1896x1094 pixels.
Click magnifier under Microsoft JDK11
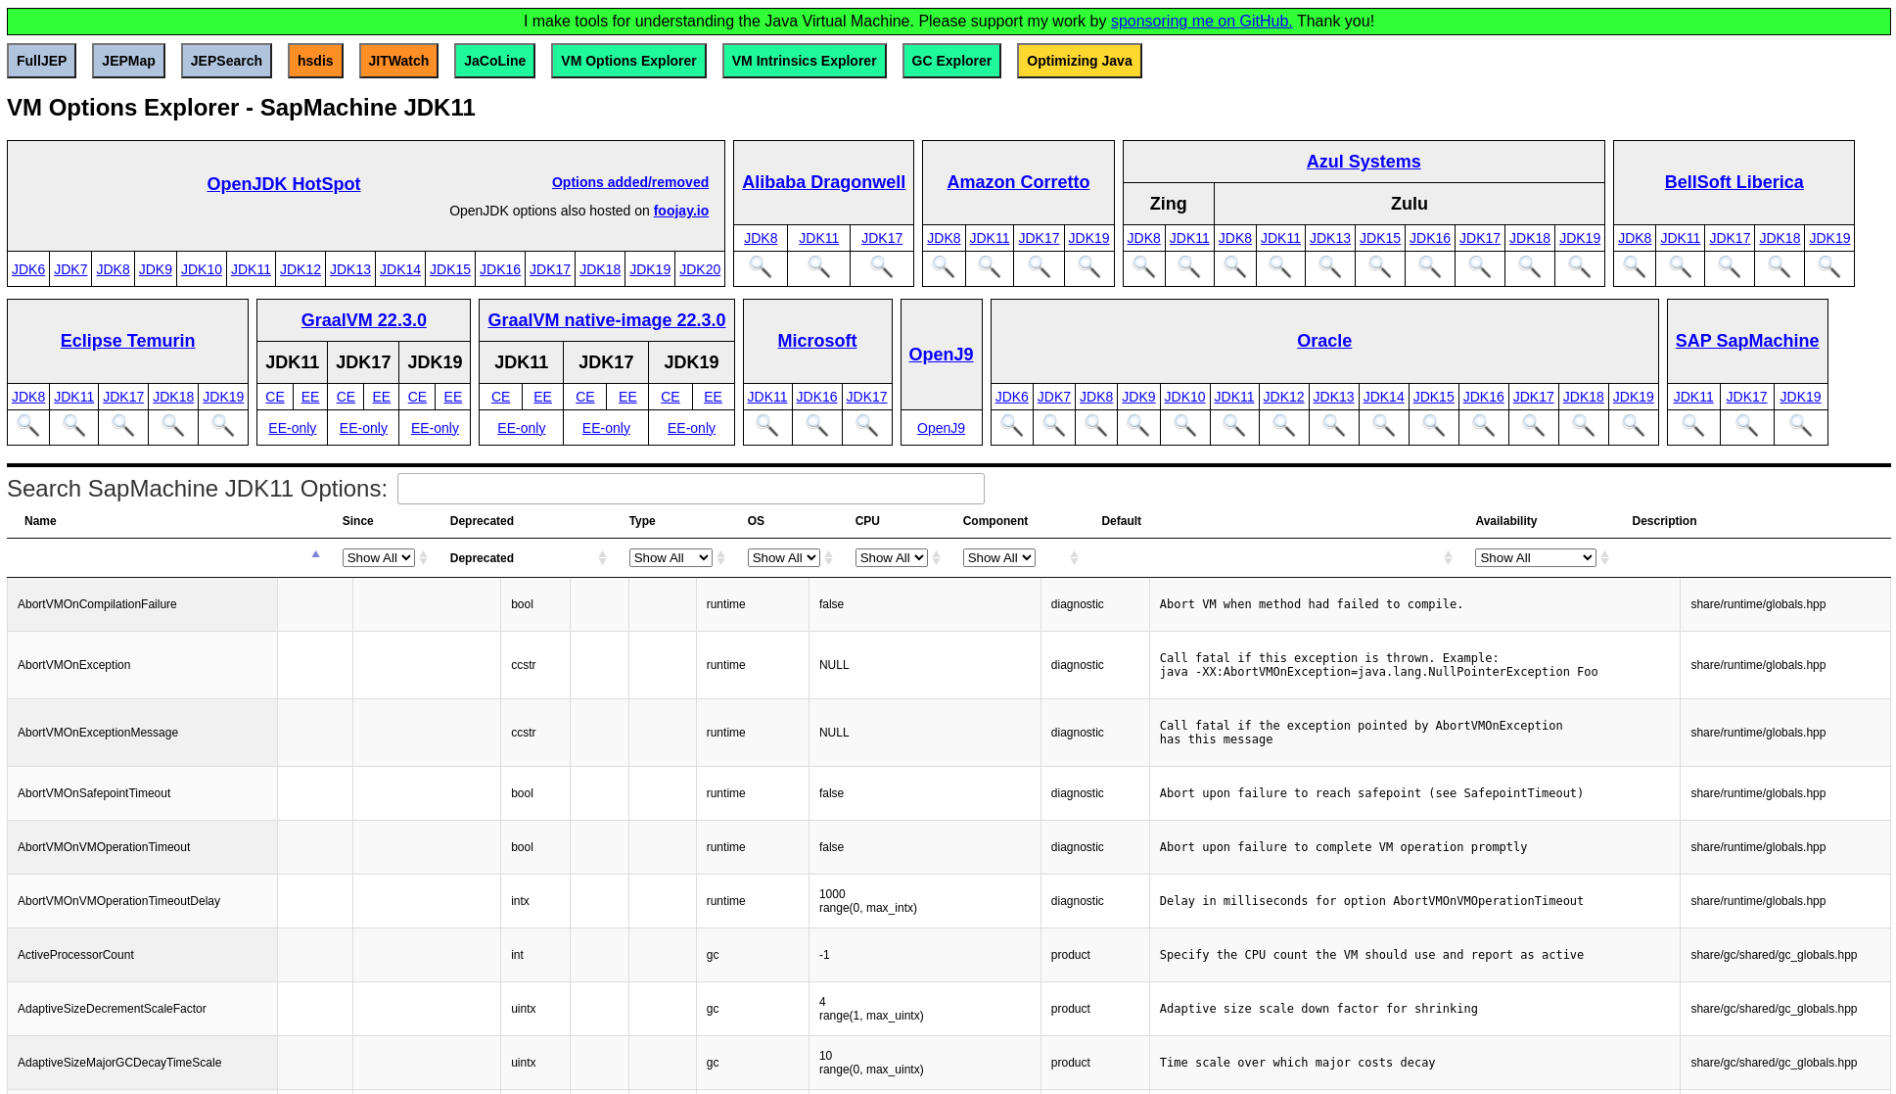point(767,426)
